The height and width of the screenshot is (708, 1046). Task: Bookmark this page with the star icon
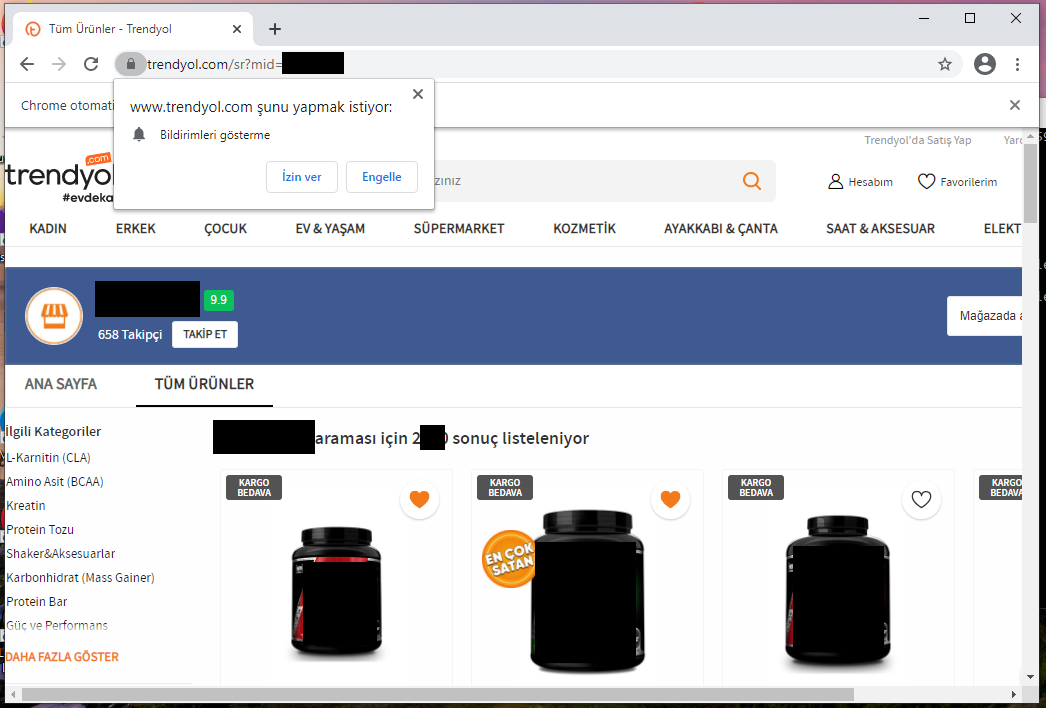click(x=945, y=64)
